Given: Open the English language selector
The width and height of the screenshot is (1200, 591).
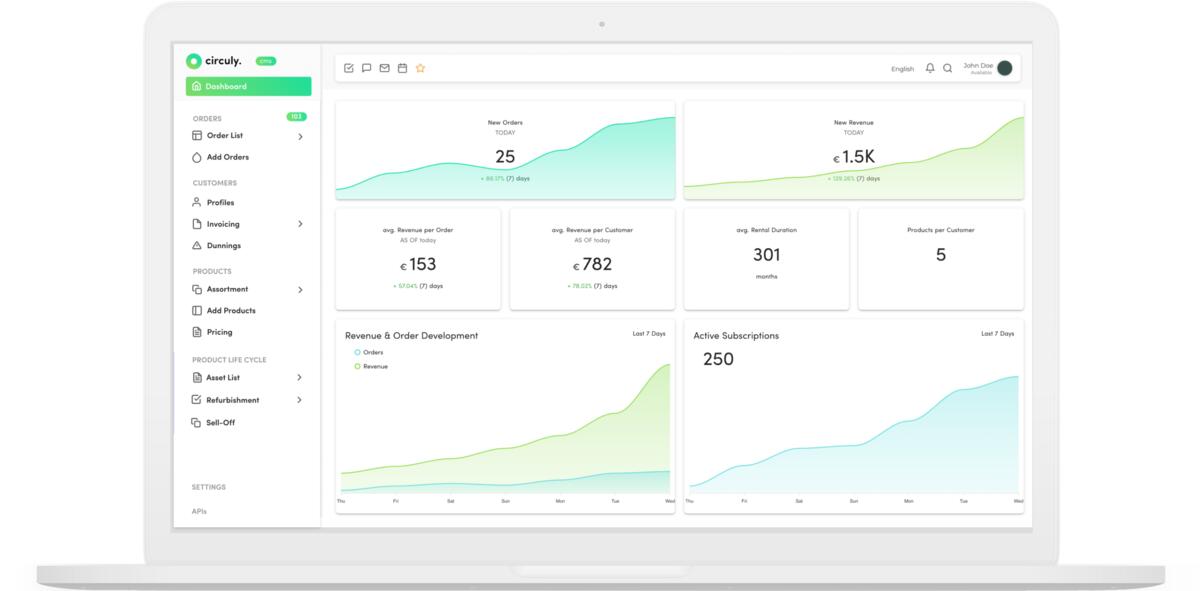Looking at the screenshot, I should 902,69.
